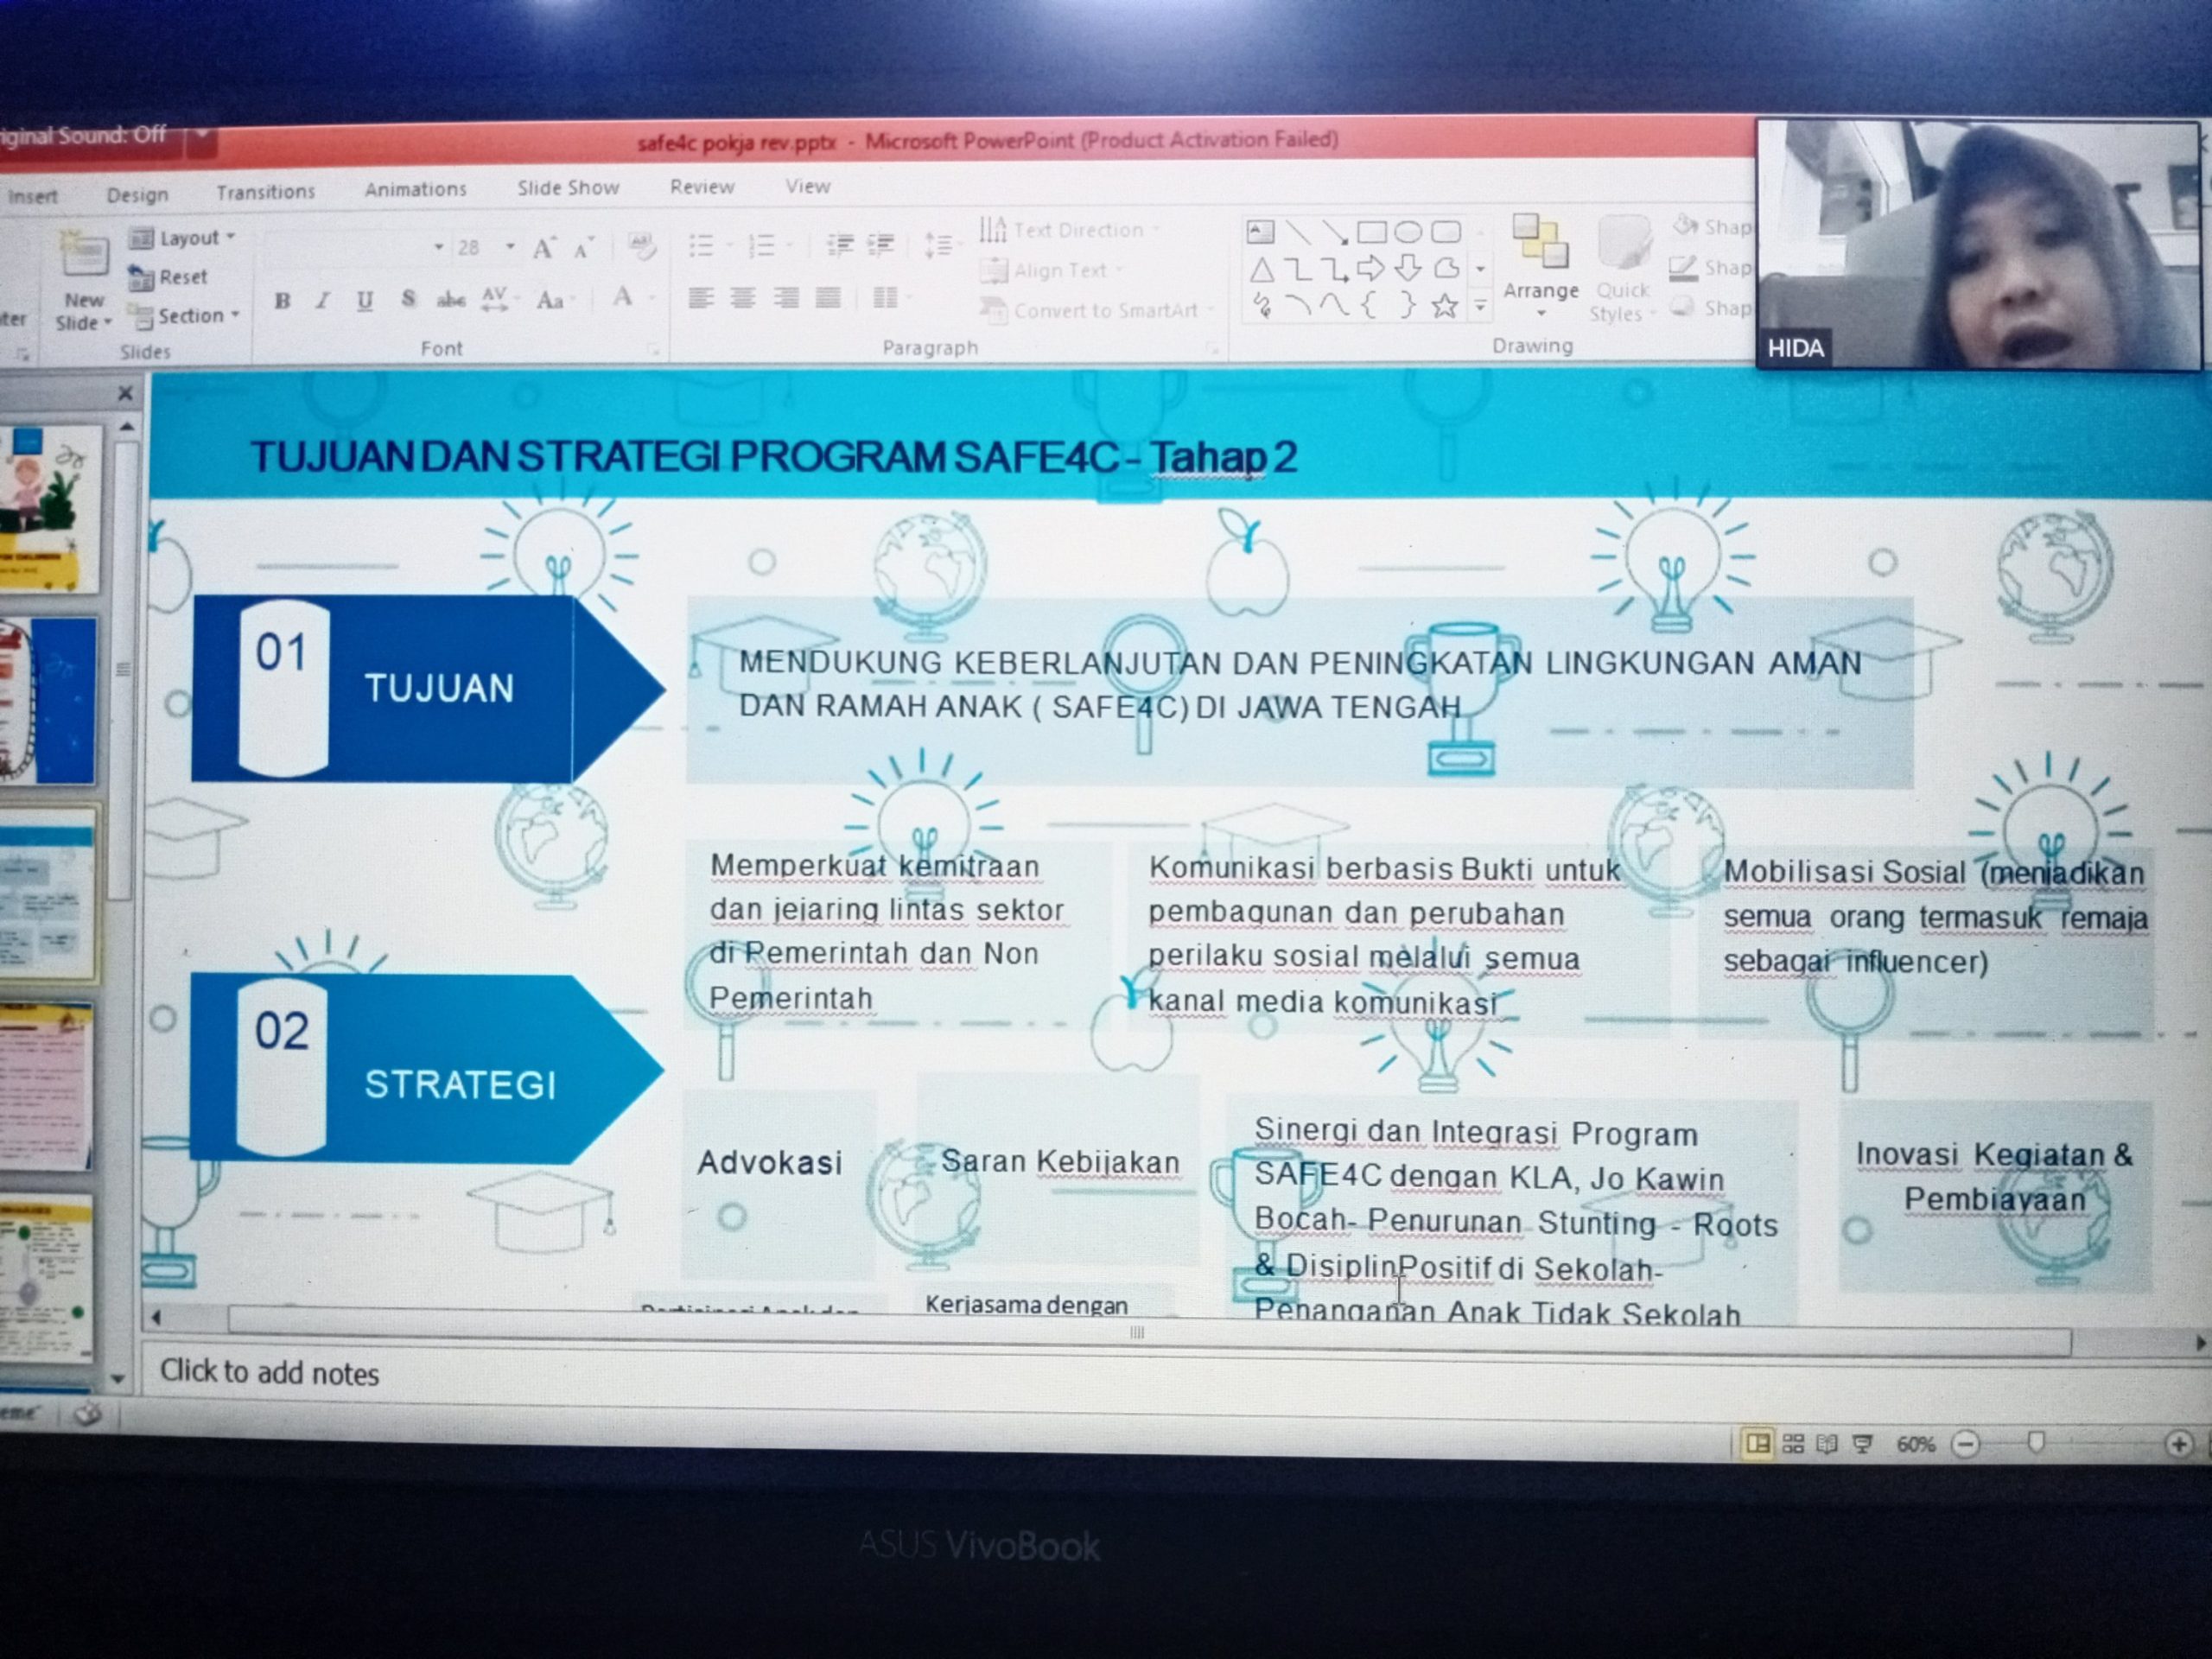The width and height of the screenshot is (2212, 1659).
Task: Toggle Justify text alignment
Action: 828,297
